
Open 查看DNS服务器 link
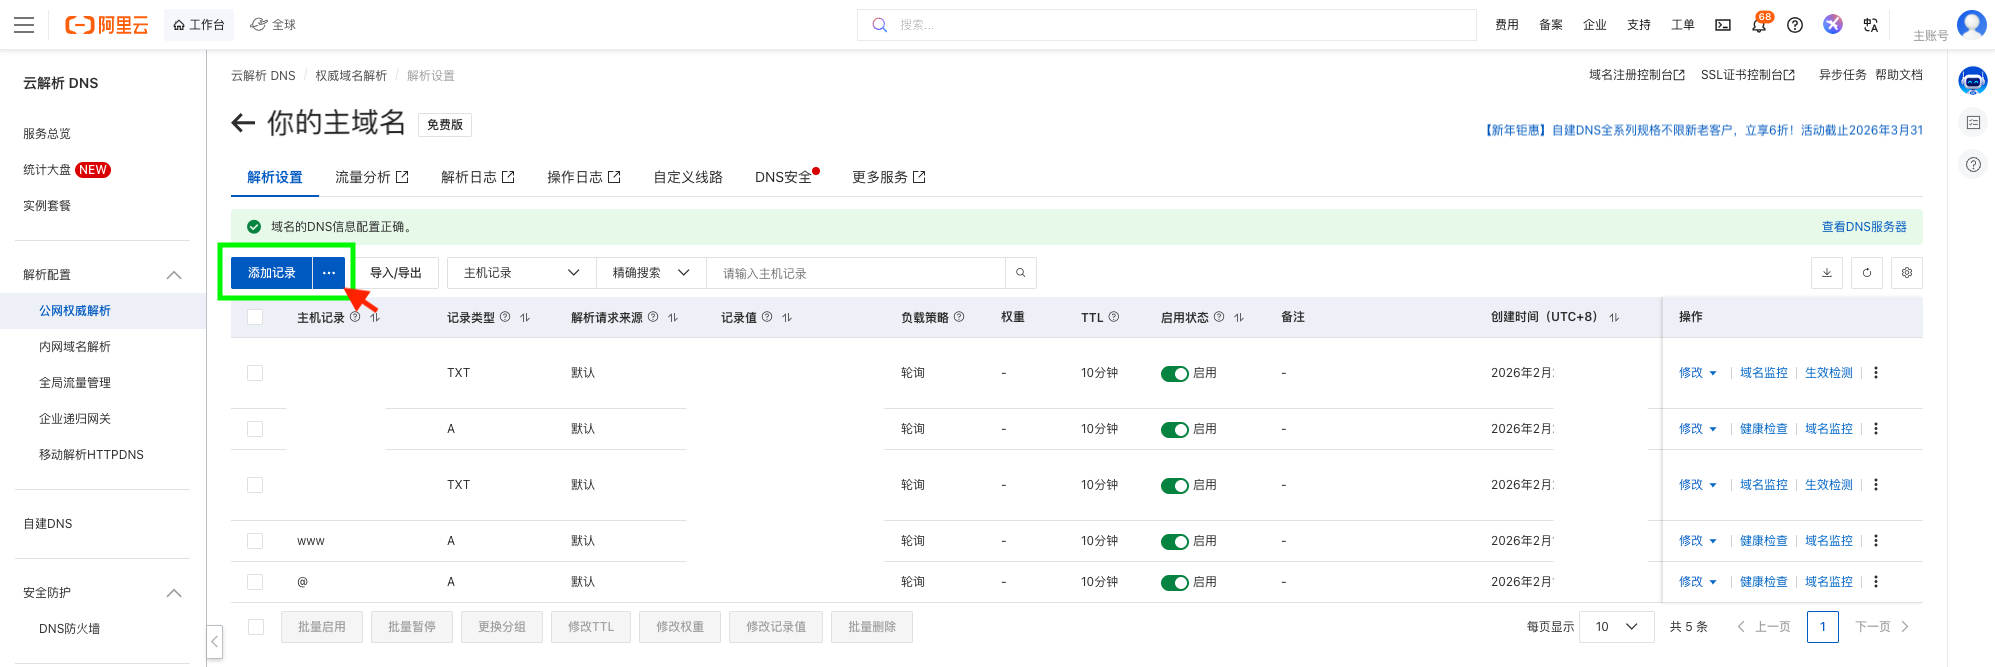(x=1864, y=227)
